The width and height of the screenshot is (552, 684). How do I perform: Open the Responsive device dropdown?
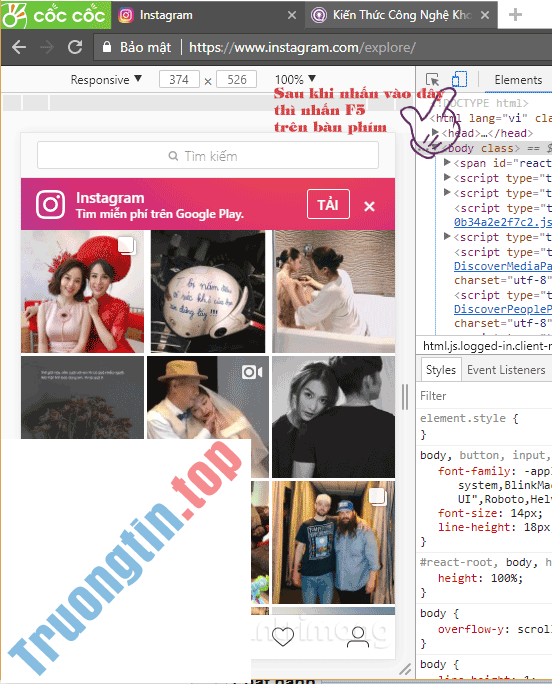pyautogui.click(x=106, y=79)
